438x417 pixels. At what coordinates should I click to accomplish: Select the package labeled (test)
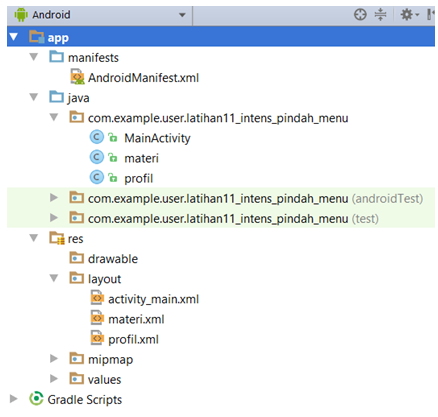pyautogui.click(x=233, y=219)
